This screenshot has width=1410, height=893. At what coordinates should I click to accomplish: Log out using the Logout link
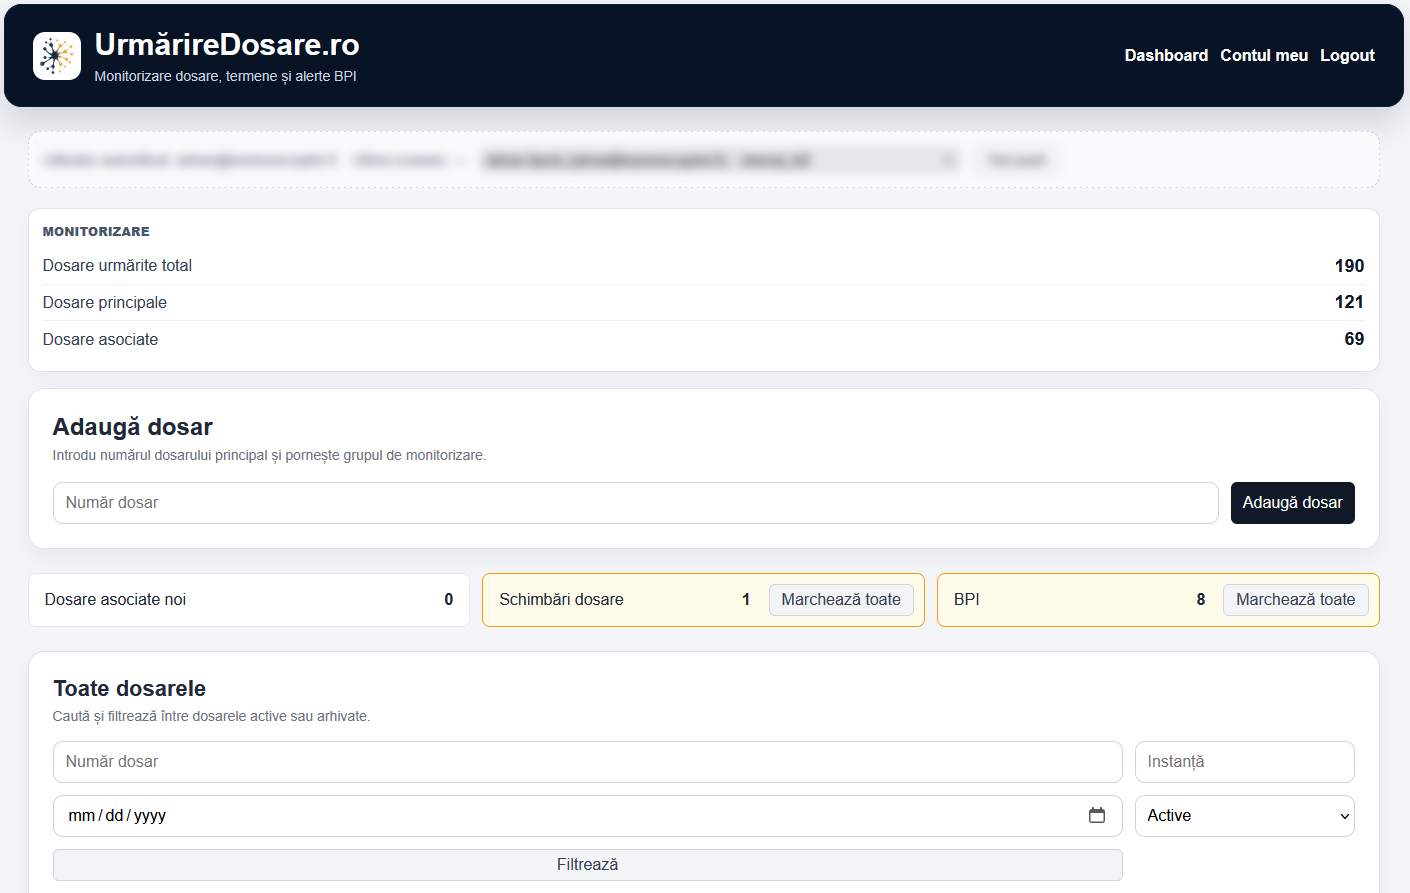[1347, 55]
